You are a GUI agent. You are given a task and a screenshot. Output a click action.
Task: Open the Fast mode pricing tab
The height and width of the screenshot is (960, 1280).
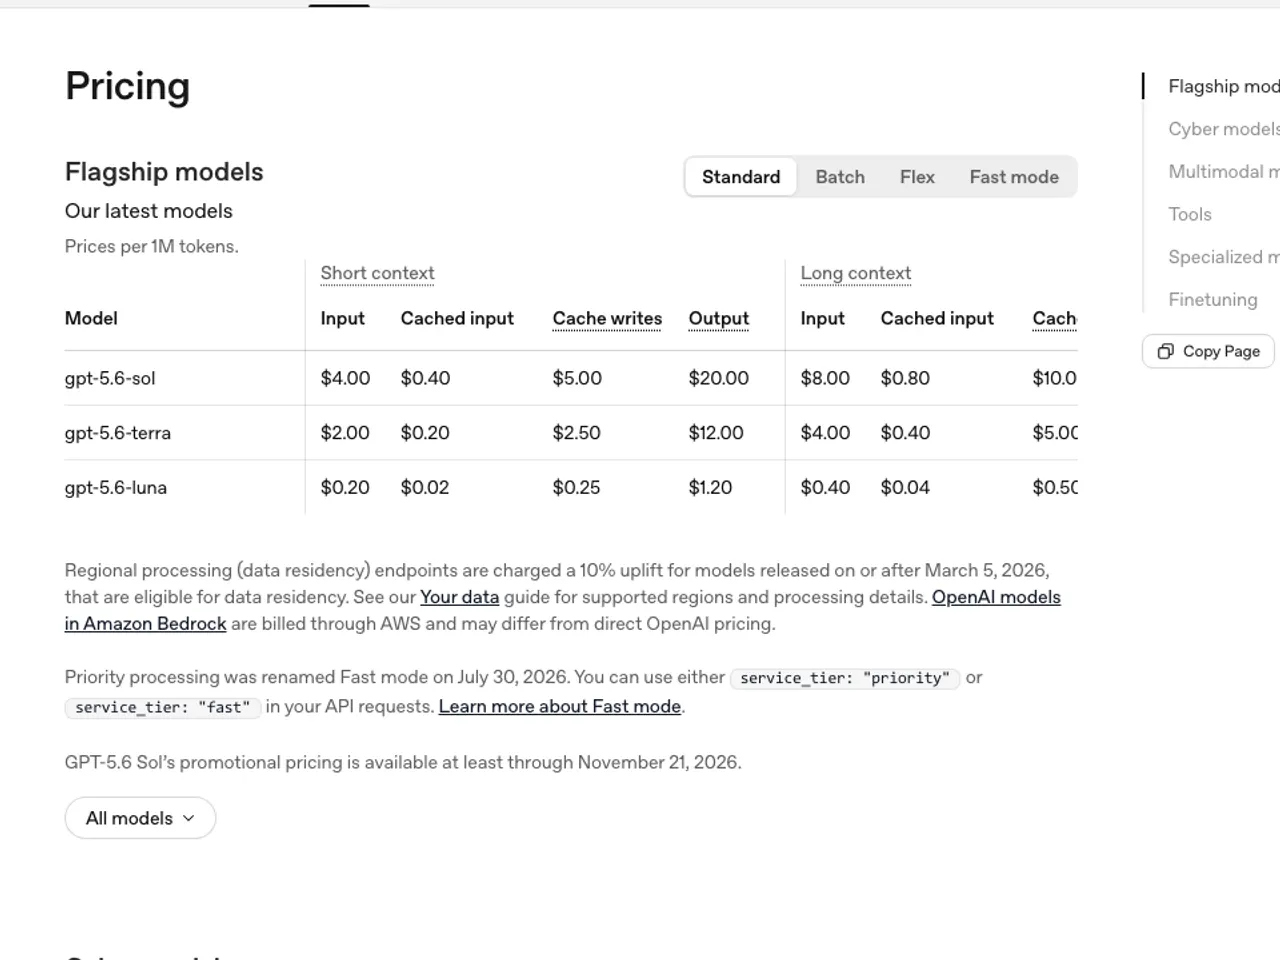point(1014,177)
